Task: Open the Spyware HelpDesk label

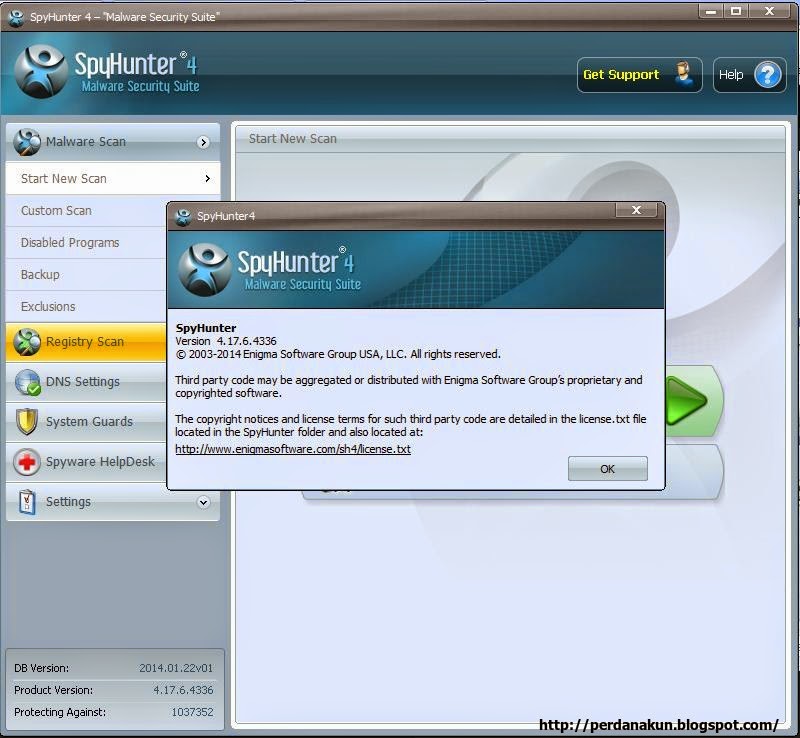Action: [x=100, y=461]
